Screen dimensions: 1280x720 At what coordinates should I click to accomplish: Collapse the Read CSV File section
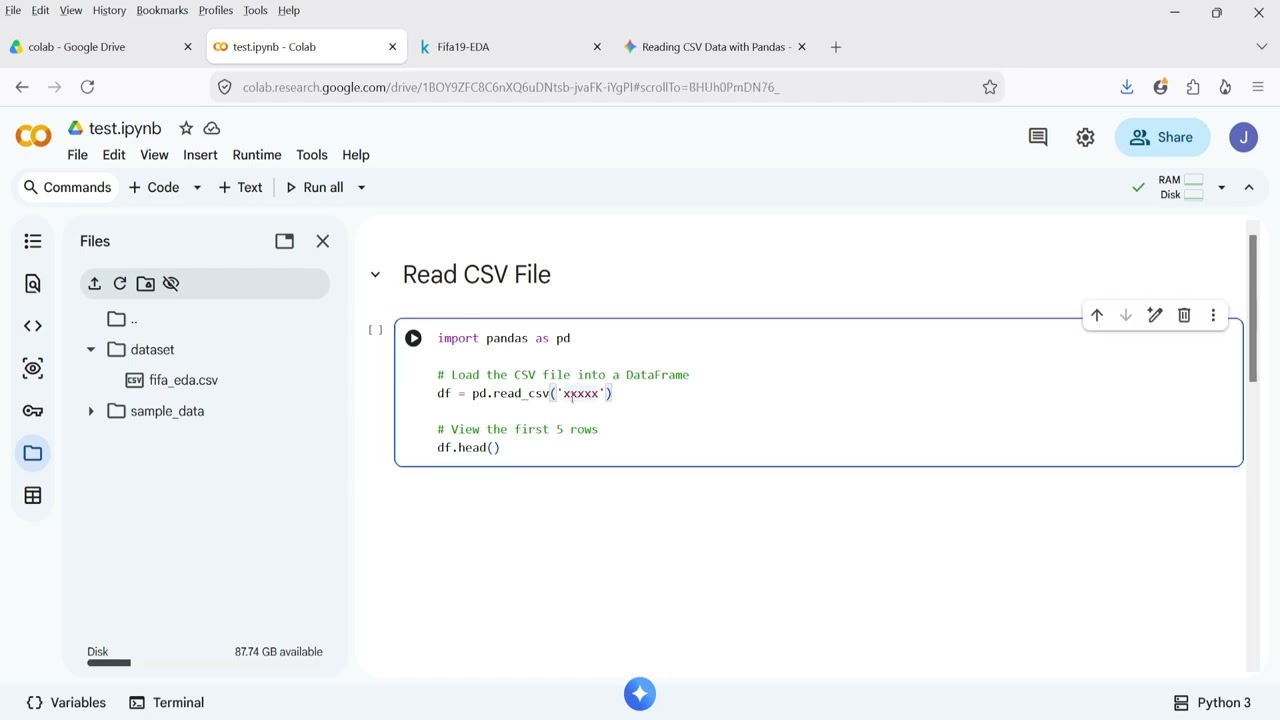(x=375, y=275)
